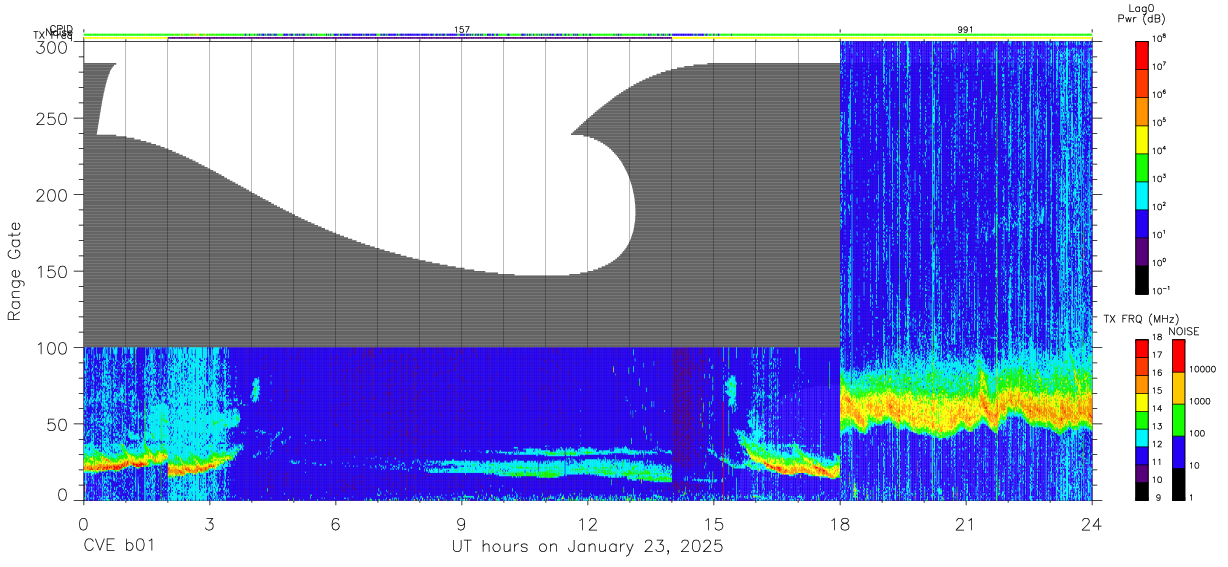Viewport: 1228px width, 567px height.
Task: Click the x-axis tick label '9' hours
Action: point(461,523)
